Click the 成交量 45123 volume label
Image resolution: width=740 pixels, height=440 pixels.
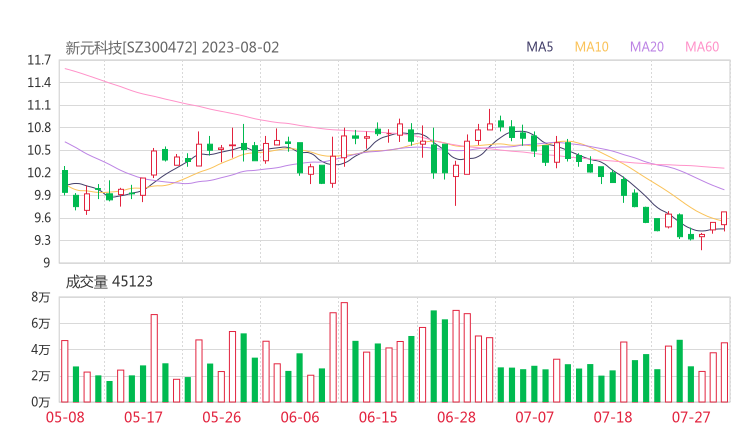[109, 282]
